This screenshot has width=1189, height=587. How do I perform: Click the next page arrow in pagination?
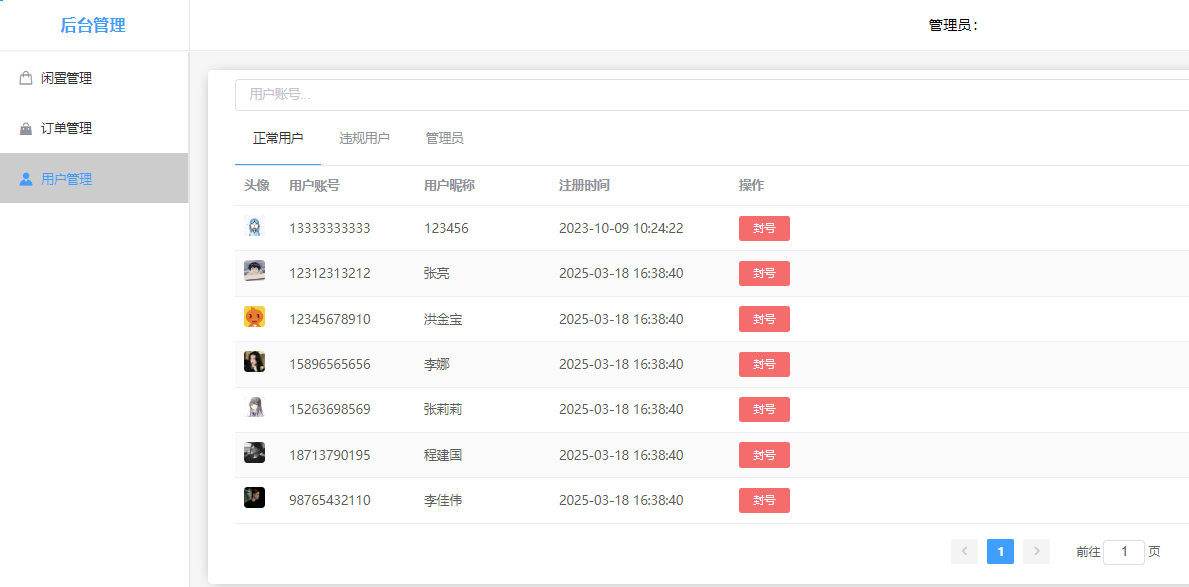click(1036, 551)
